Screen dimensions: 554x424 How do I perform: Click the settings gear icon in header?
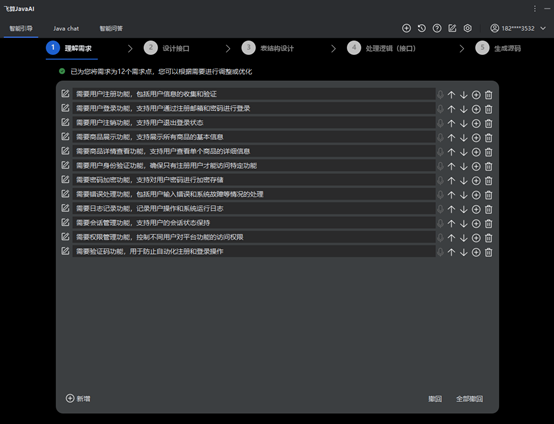(x=467, y=28)
